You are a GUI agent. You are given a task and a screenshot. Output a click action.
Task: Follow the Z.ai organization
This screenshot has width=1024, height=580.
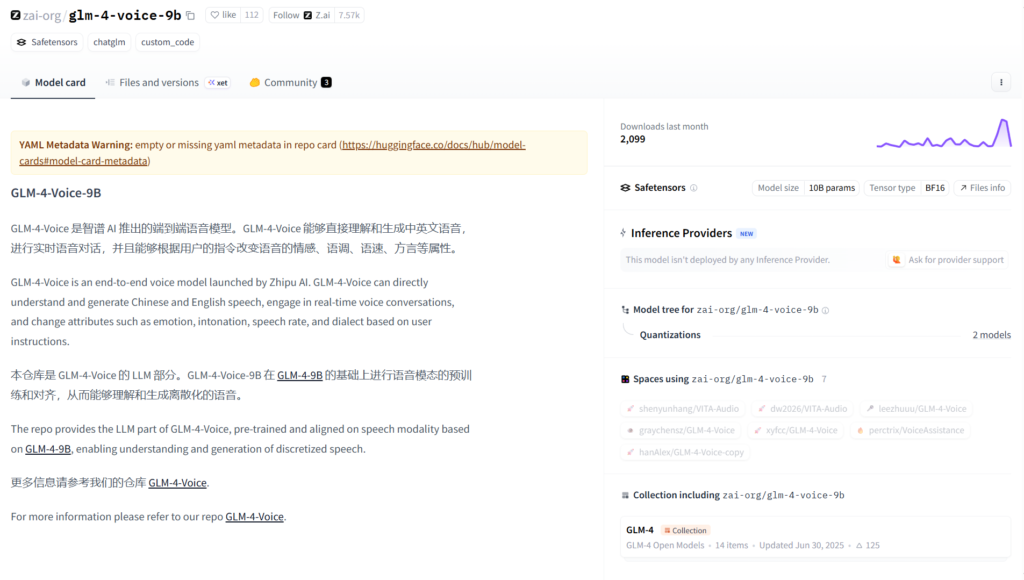click(286, 16)
